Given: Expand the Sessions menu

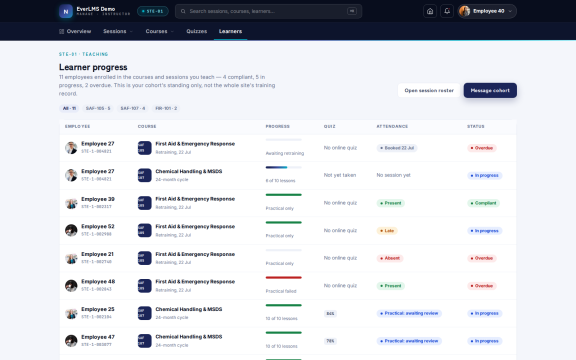Looking at the screenshot, I should pyautogui.click(x=118, y=32).
